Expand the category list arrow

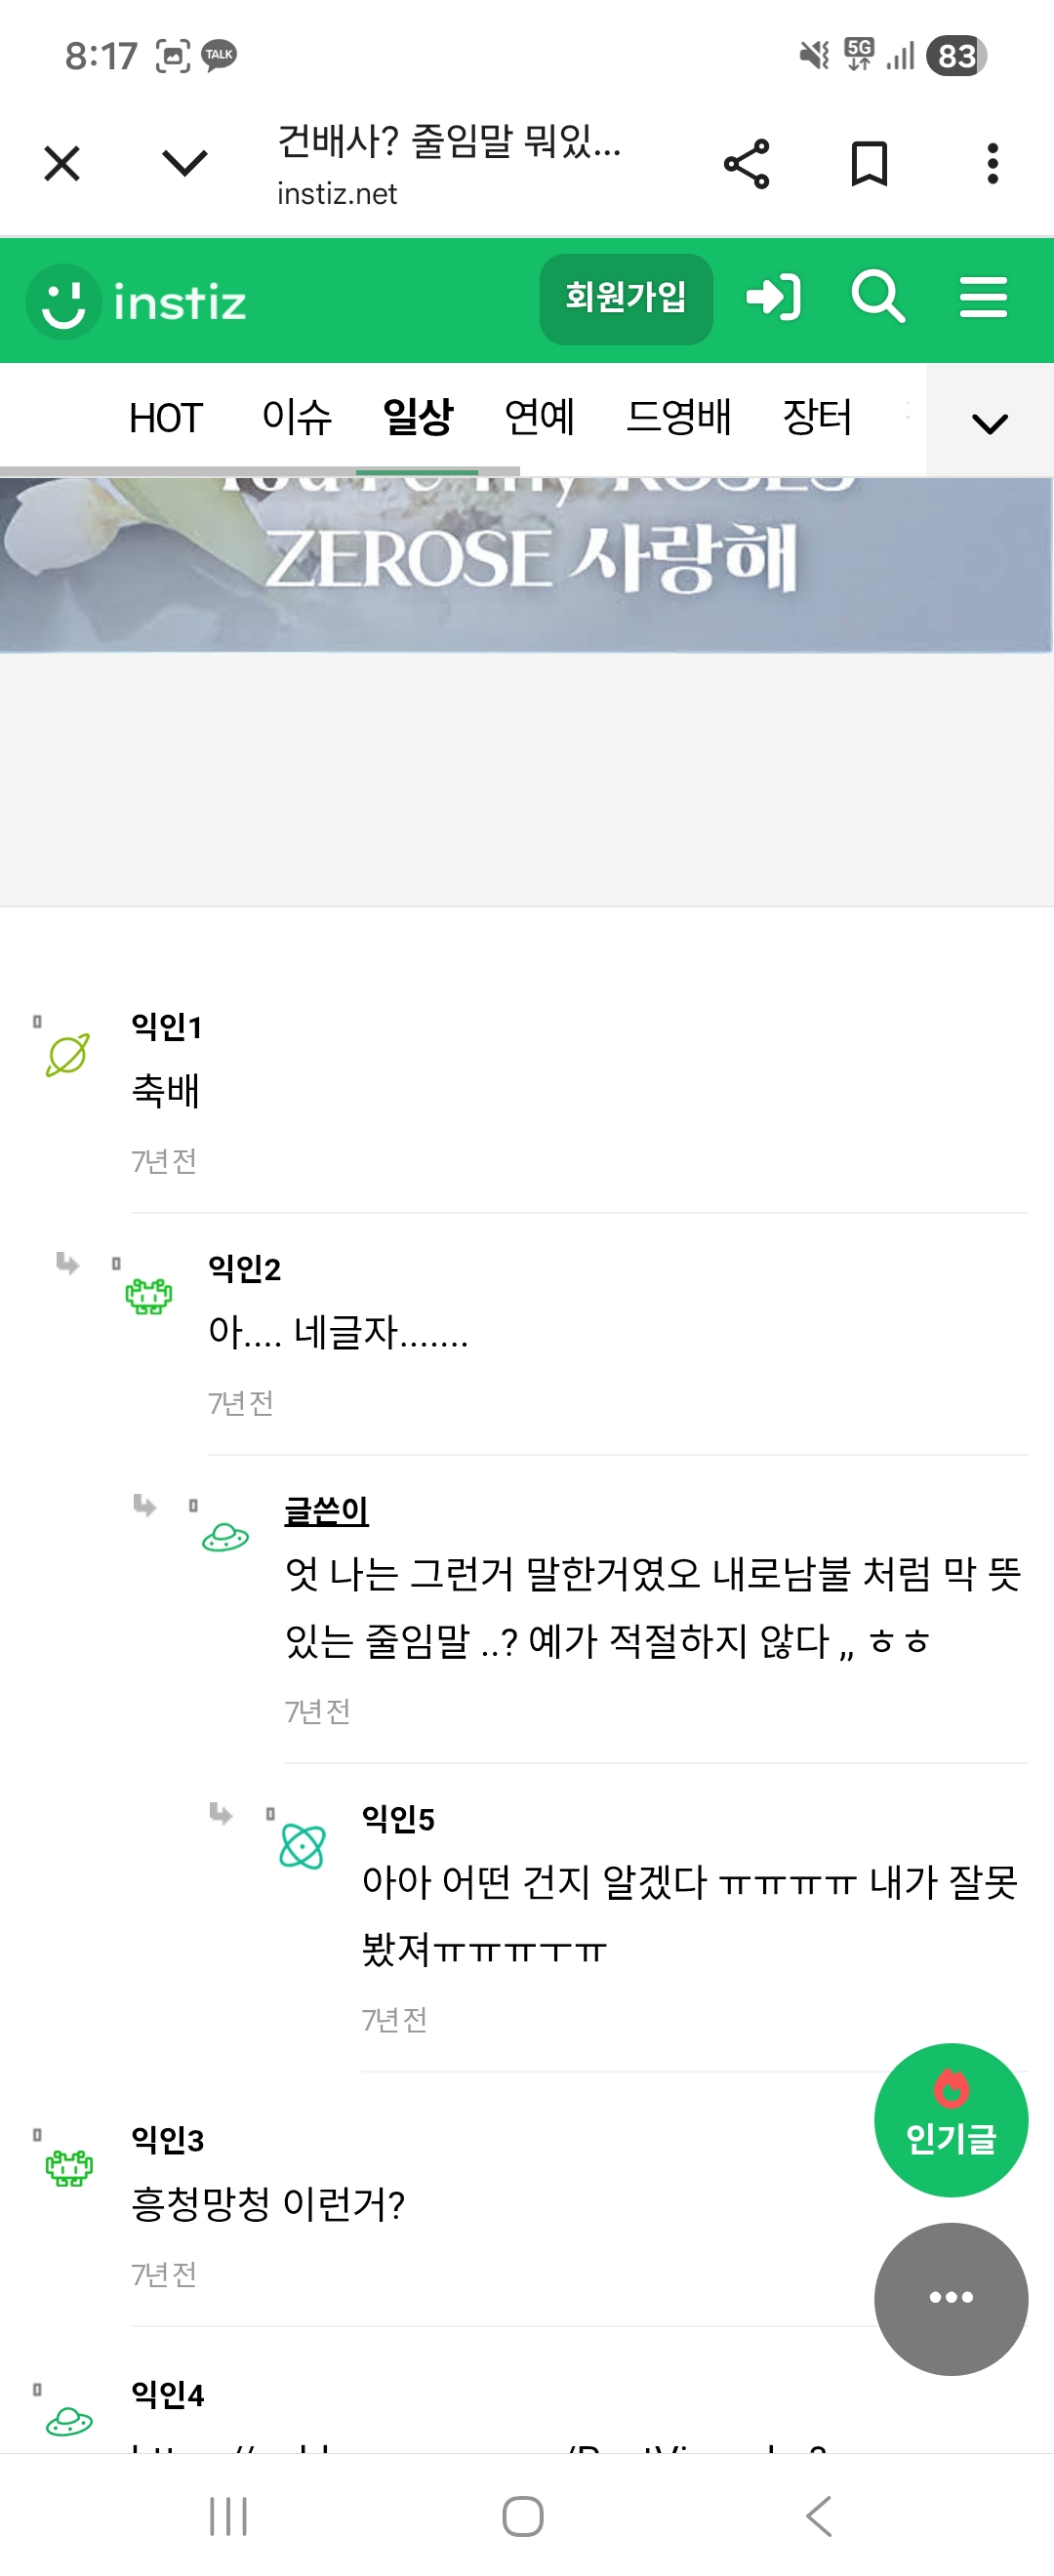point(989,423)
